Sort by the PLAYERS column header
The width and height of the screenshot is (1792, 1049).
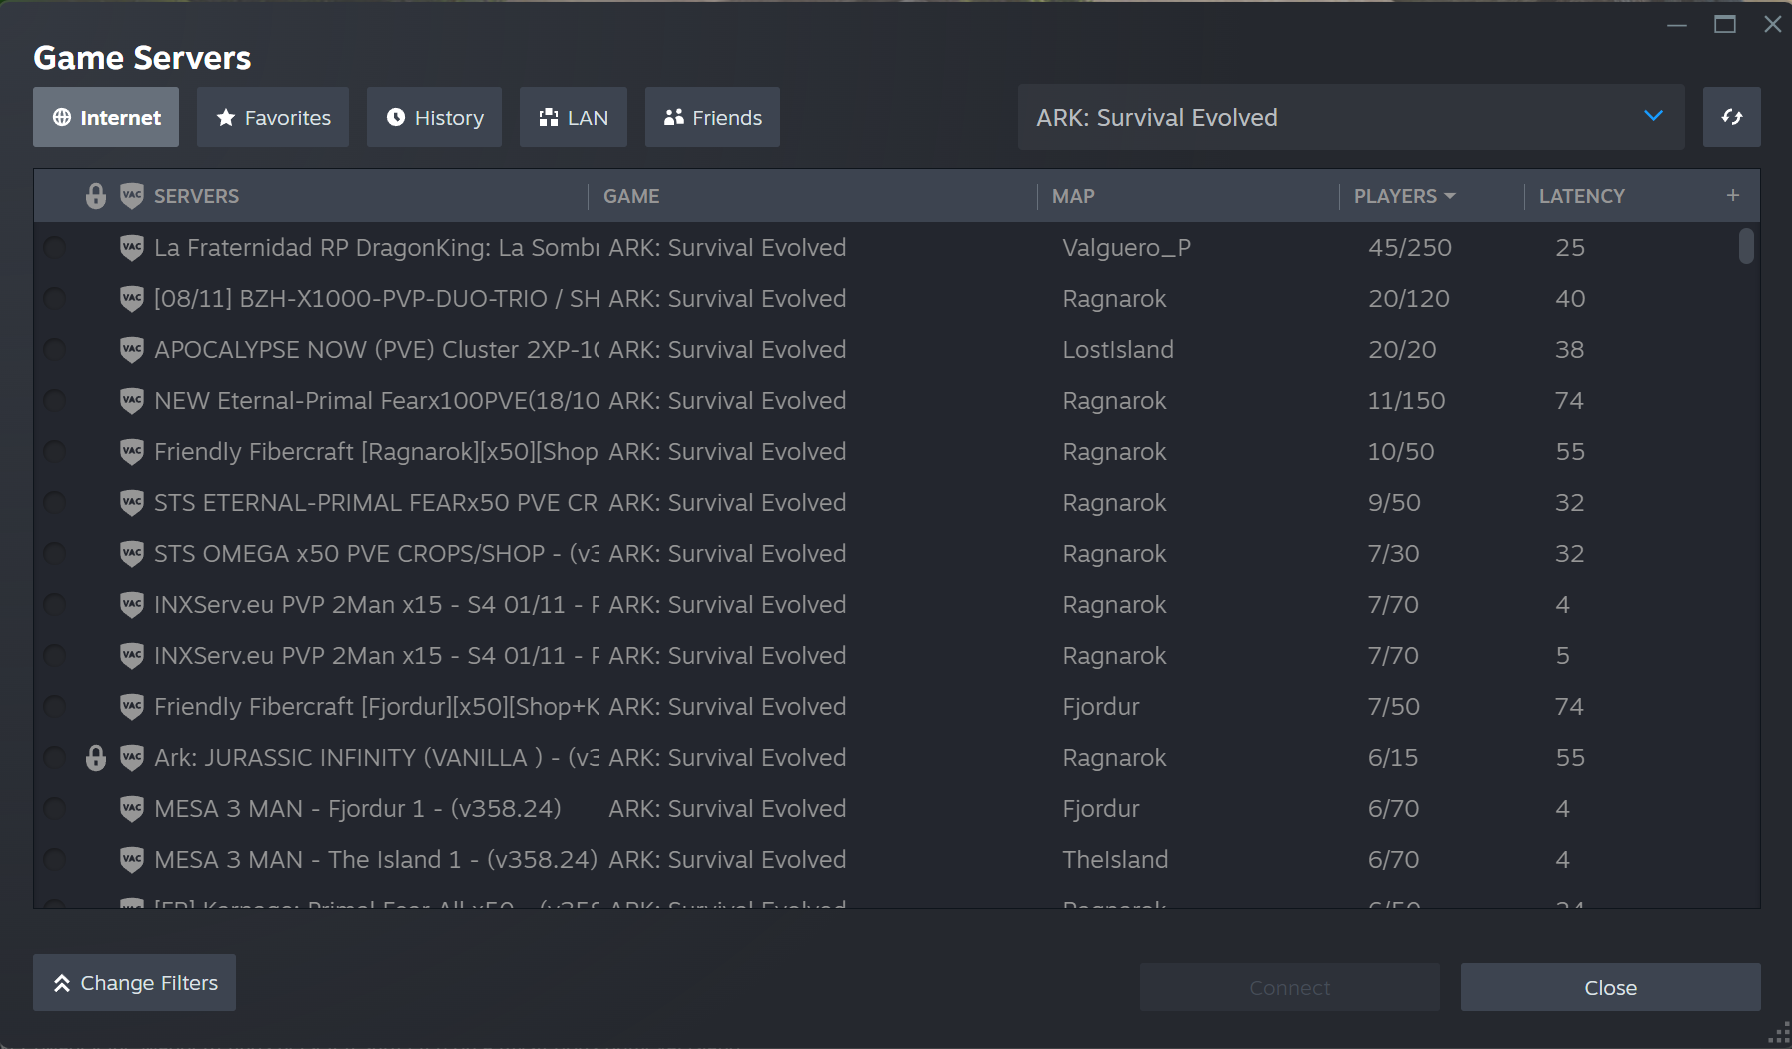tap(1404, 196)
